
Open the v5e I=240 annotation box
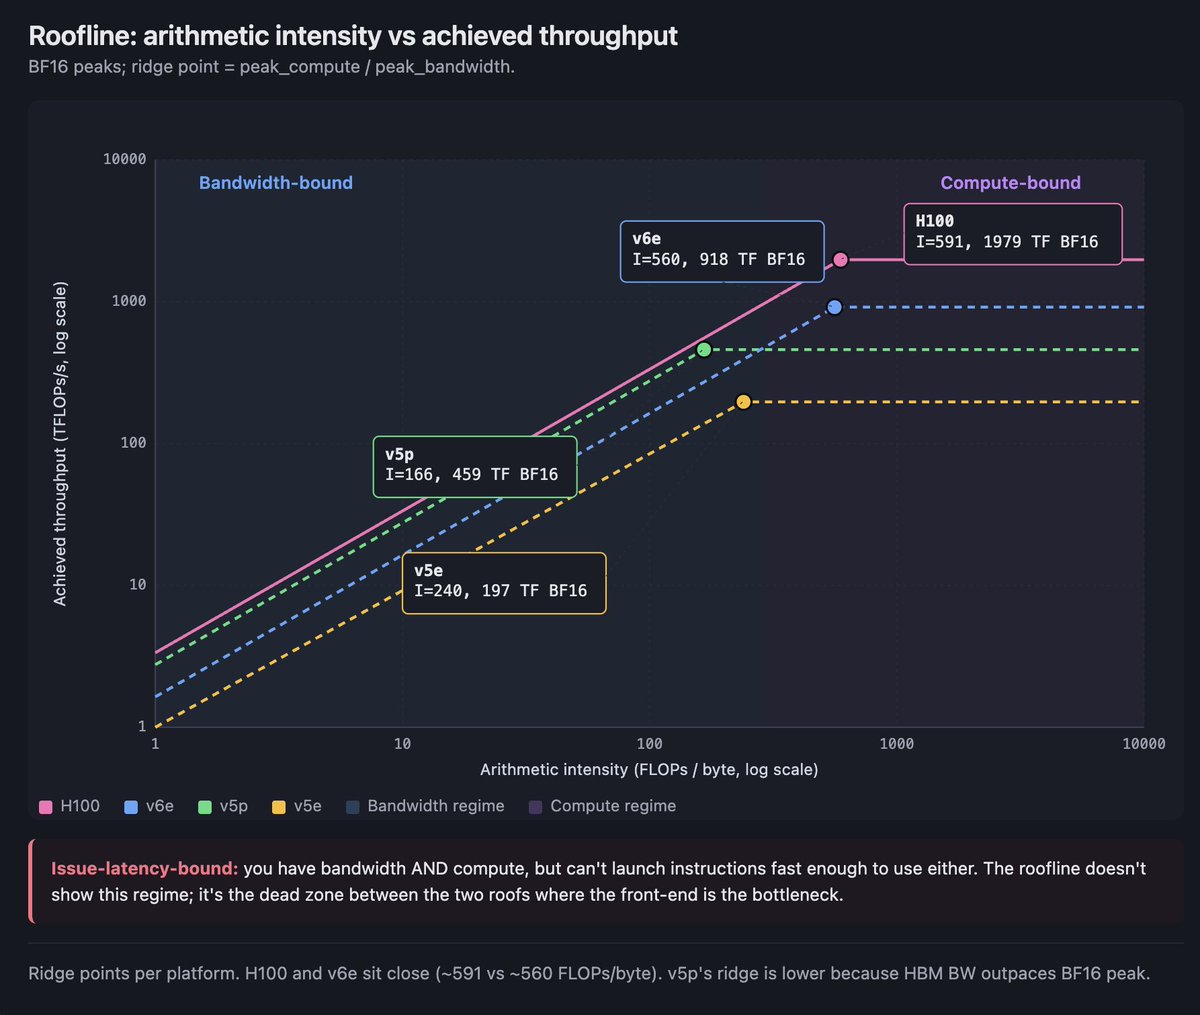(503, 582)
